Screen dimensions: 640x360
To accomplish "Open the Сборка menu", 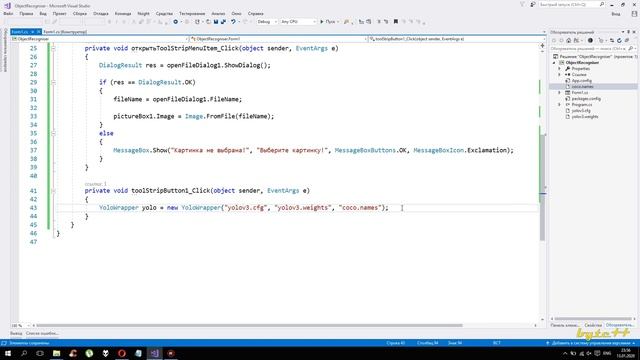I will [80, 13].
